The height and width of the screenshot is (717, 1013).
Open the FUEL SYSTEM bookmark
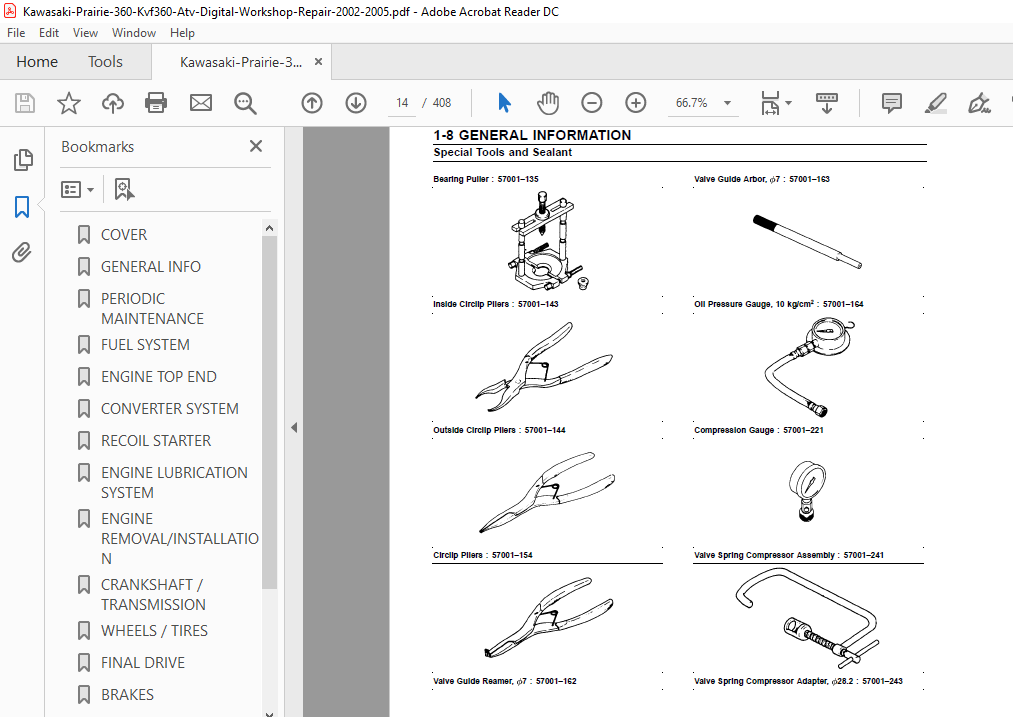point(145,345)
